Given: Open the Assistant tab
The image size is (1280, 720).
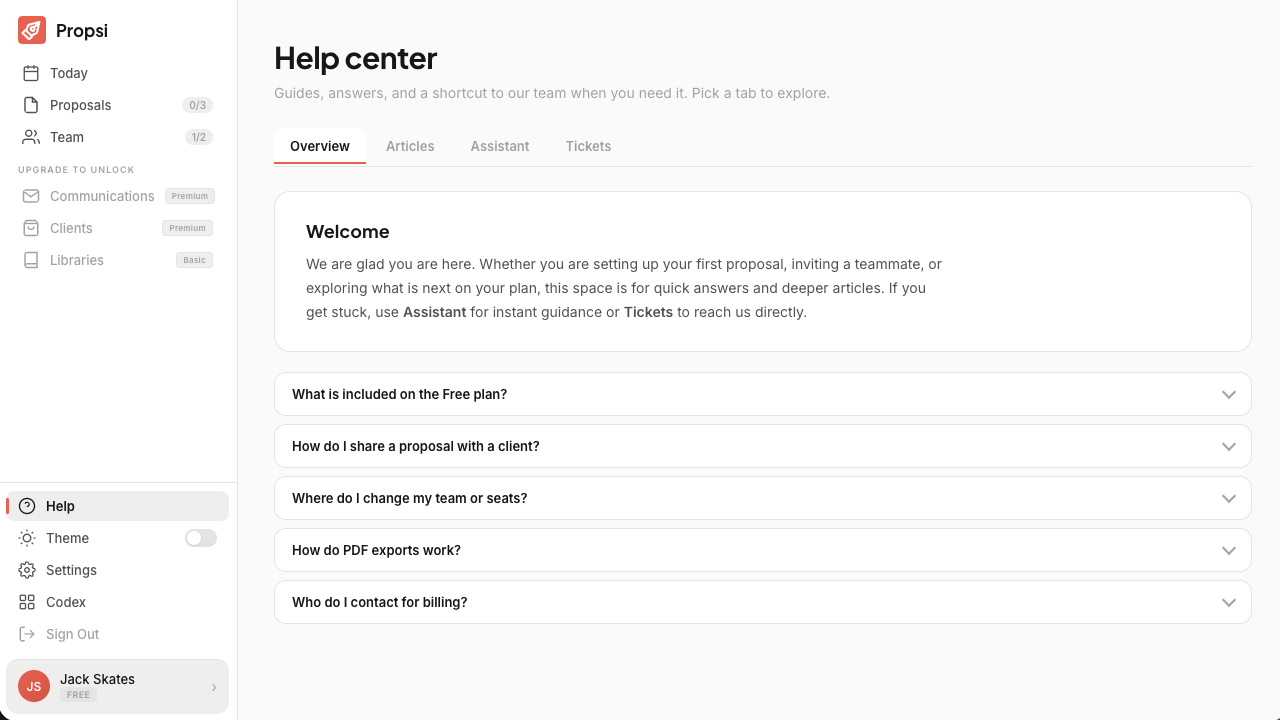Looking at the screenshot, I should (500, 146).
